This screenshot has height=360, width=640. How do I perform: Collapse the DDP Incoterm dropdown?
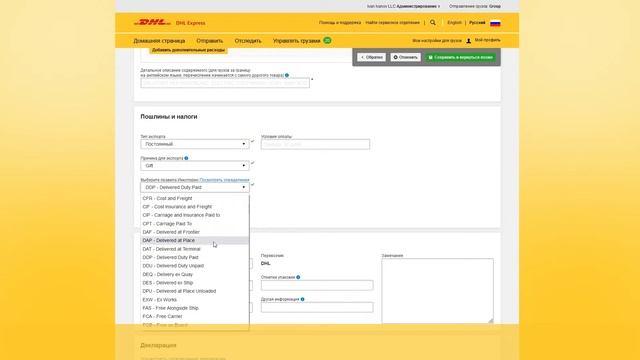click(195, 187)
